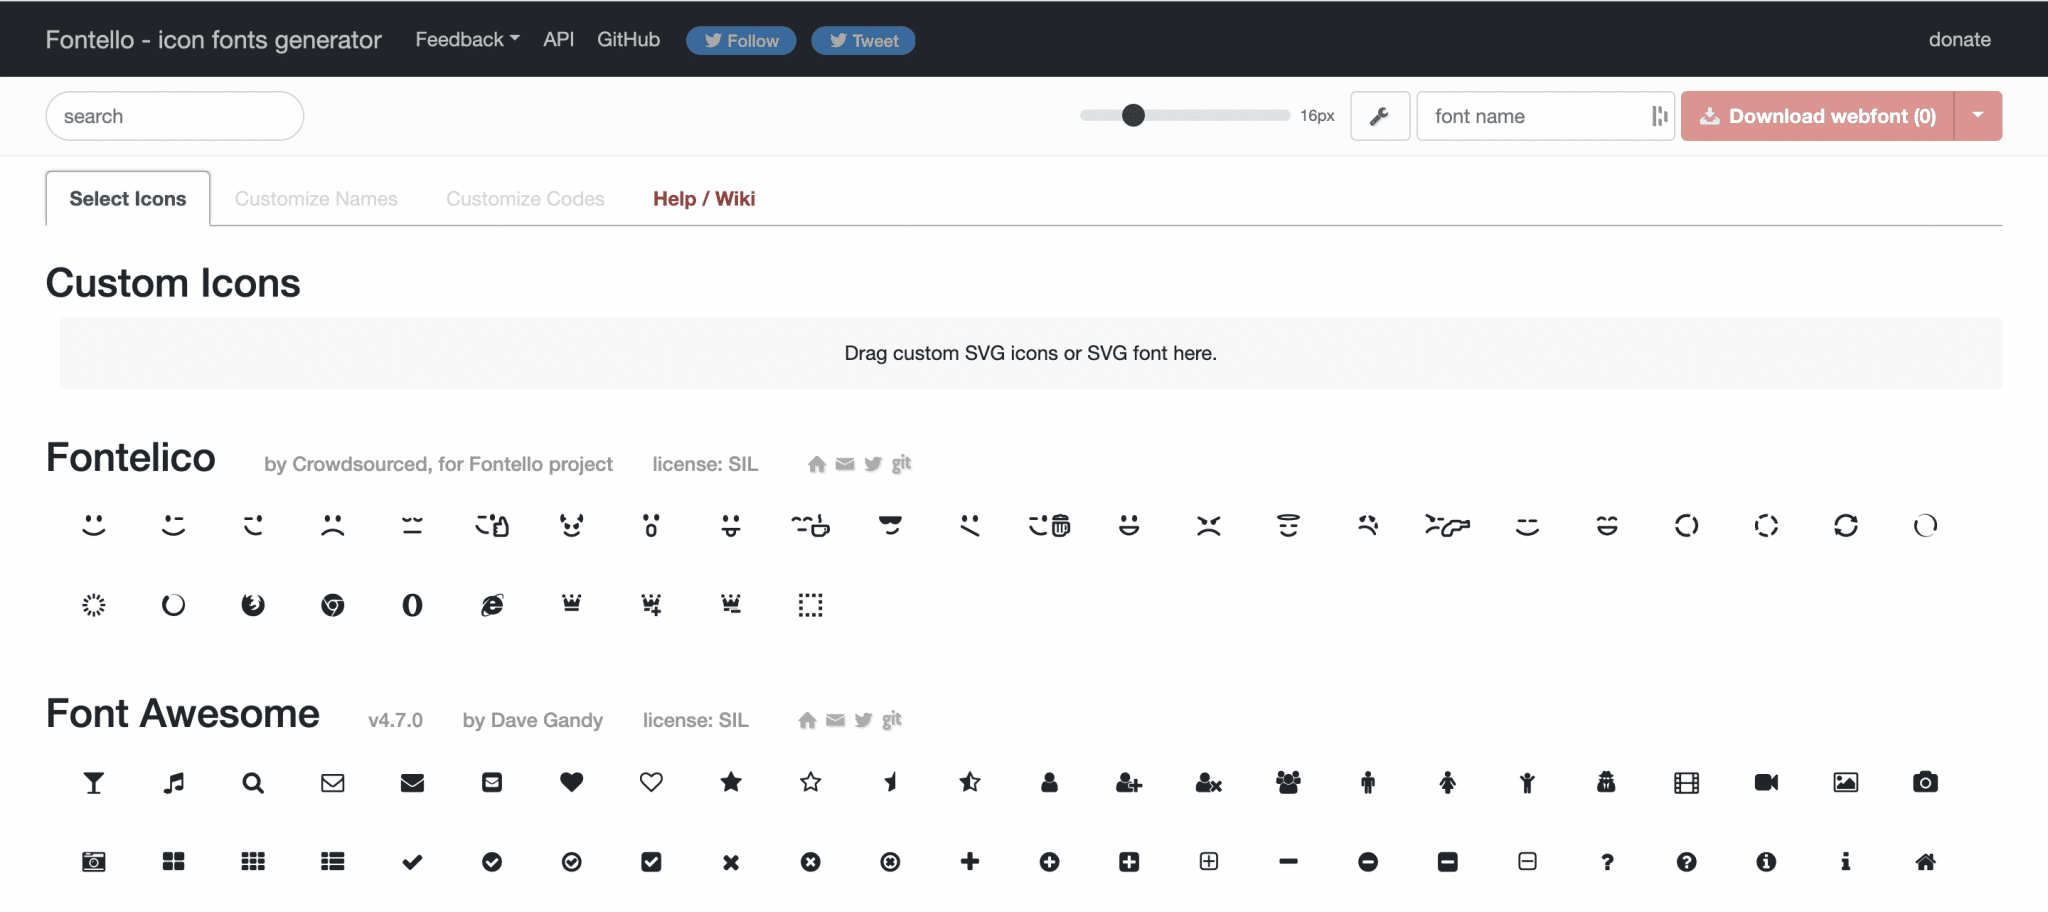Choose the devil emoticon with horns

(571, 525)
